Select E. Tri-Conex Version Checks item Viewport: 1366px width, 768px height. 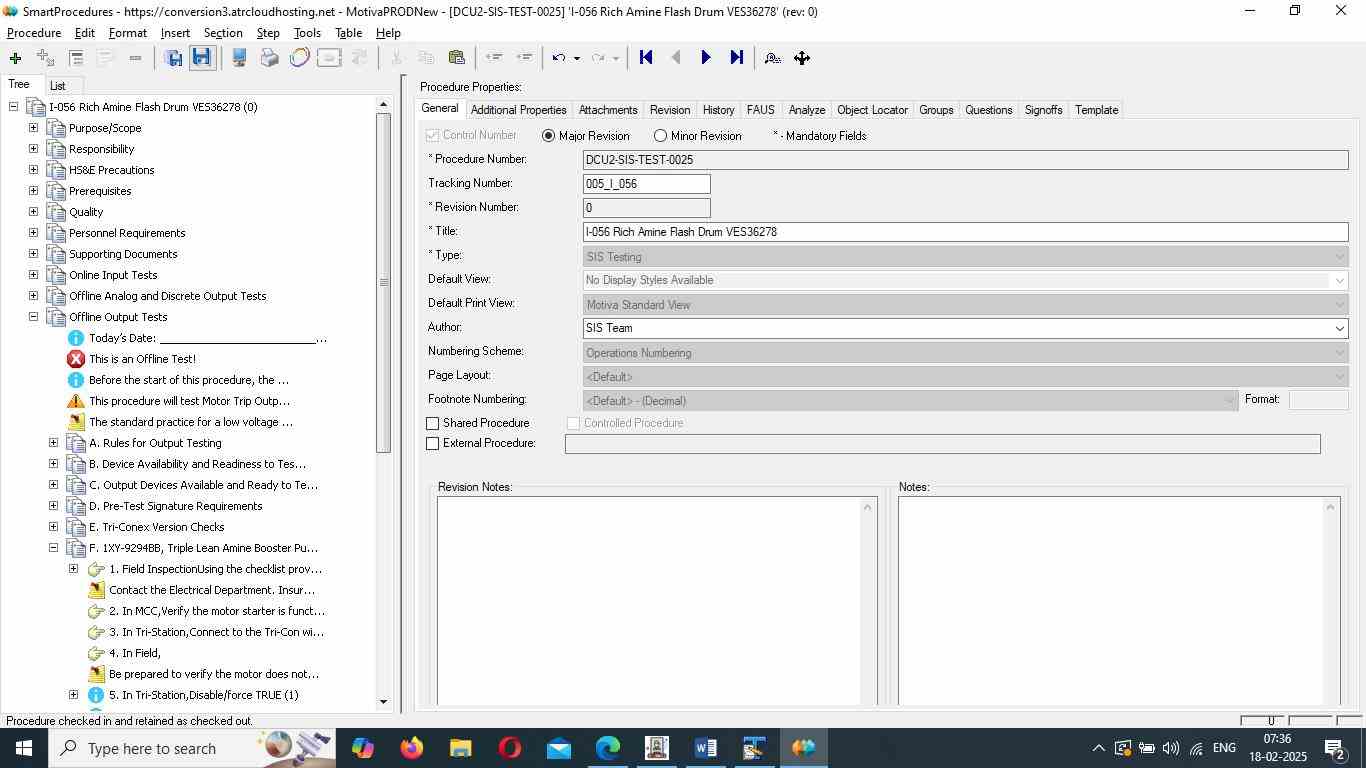coord(156,527)
